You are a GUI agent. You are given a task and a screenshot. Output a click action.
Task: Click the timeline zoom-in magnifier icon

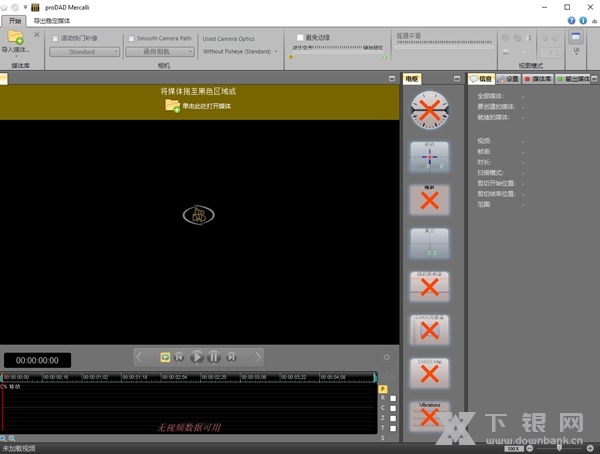pos(4,439)
